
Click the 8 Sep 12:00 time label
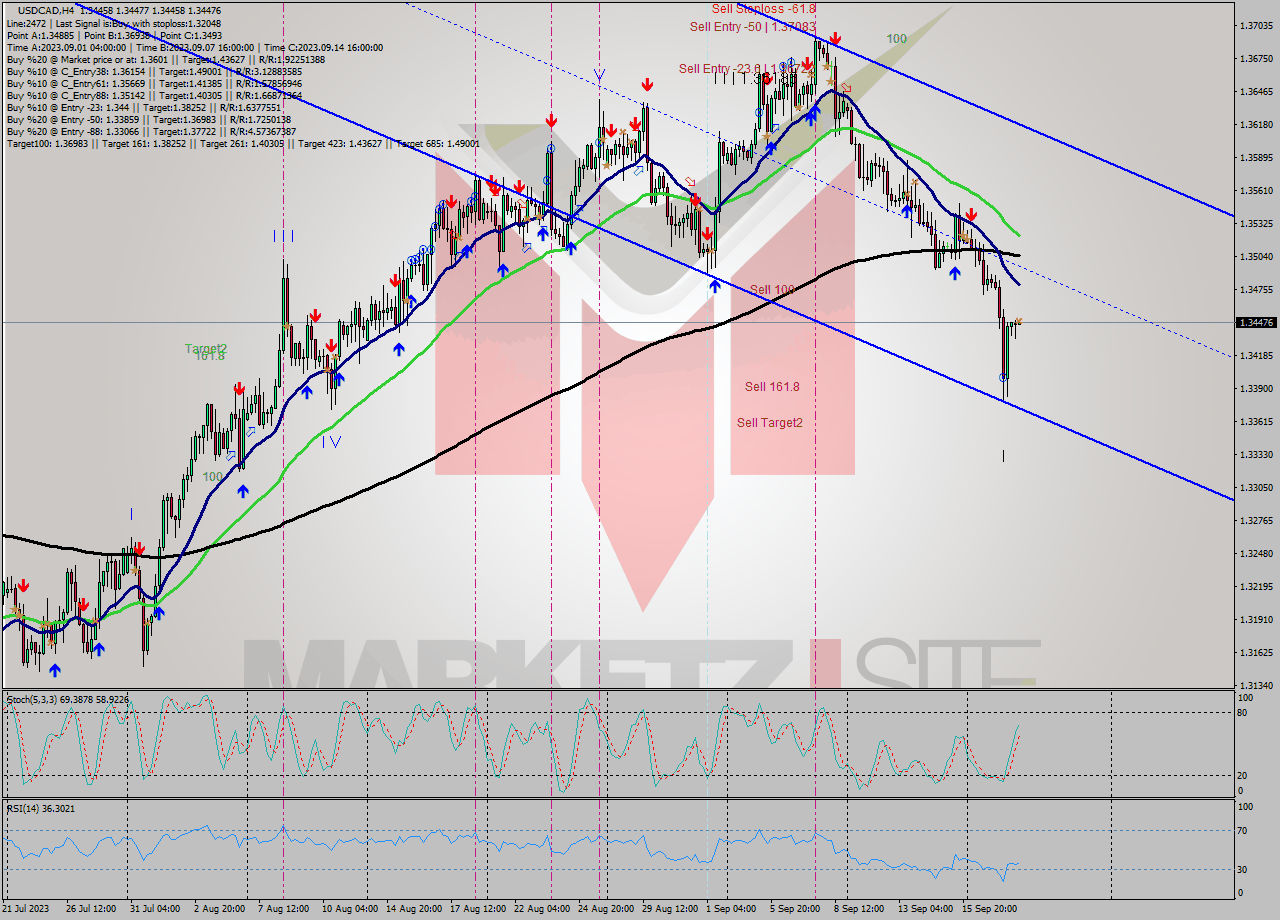pyautogui.click(x=858, y=909)
